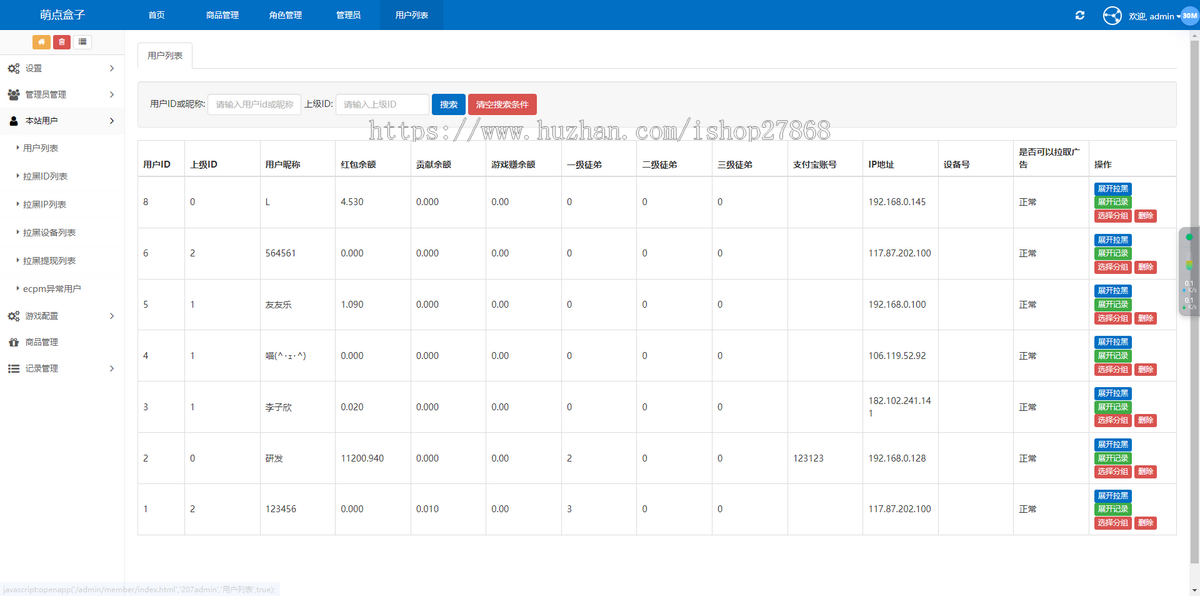Click the 红包余额 column header

(x=357, y=164)
